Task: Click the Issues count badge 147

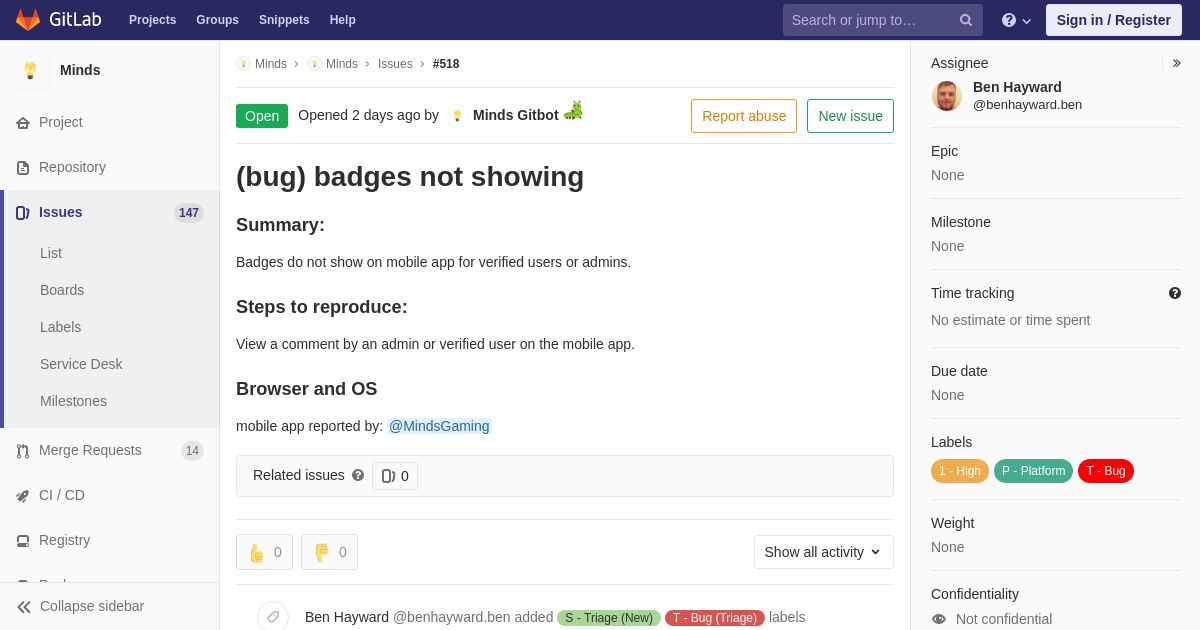Action: pos(189,213)
